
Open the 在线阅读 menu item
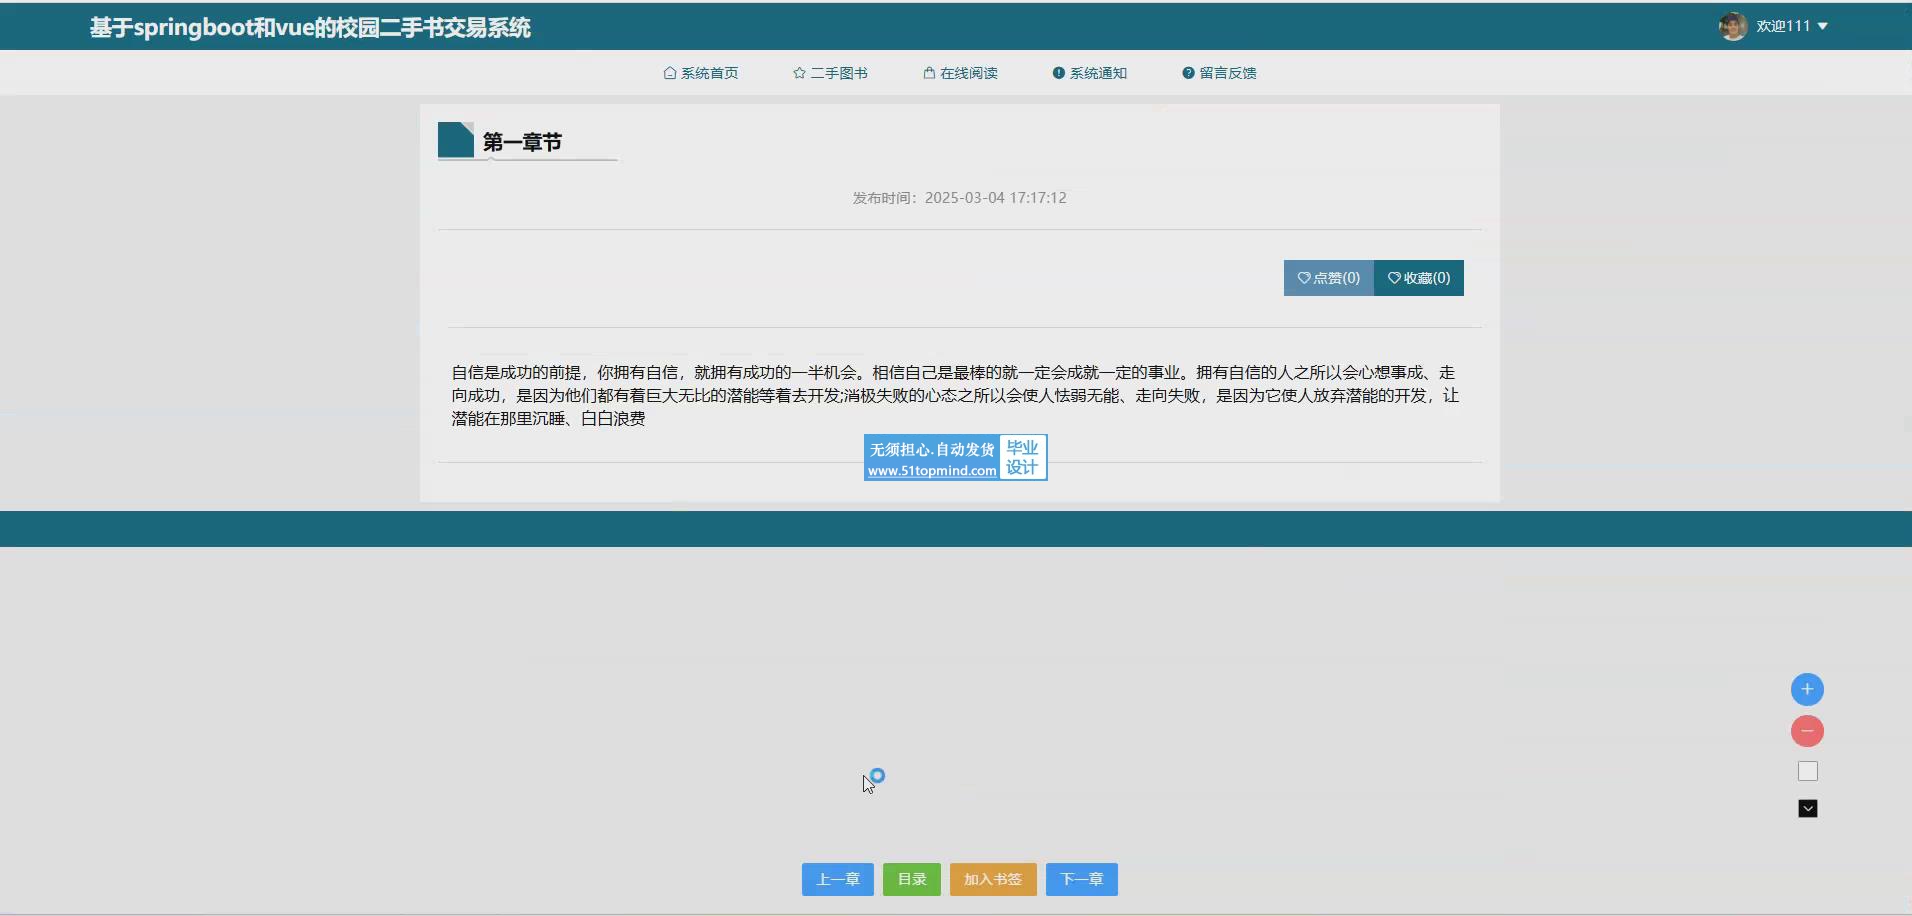960,73
